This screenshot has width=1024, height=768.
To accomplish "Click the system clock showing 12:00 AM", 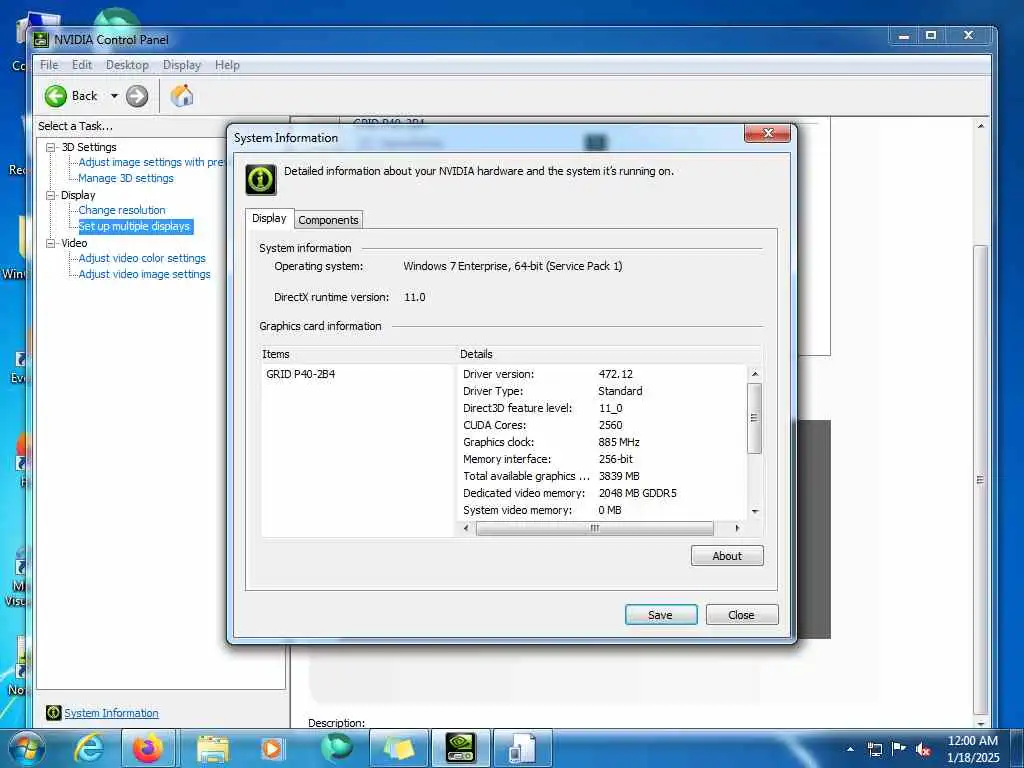I will [x=972, y=741].
